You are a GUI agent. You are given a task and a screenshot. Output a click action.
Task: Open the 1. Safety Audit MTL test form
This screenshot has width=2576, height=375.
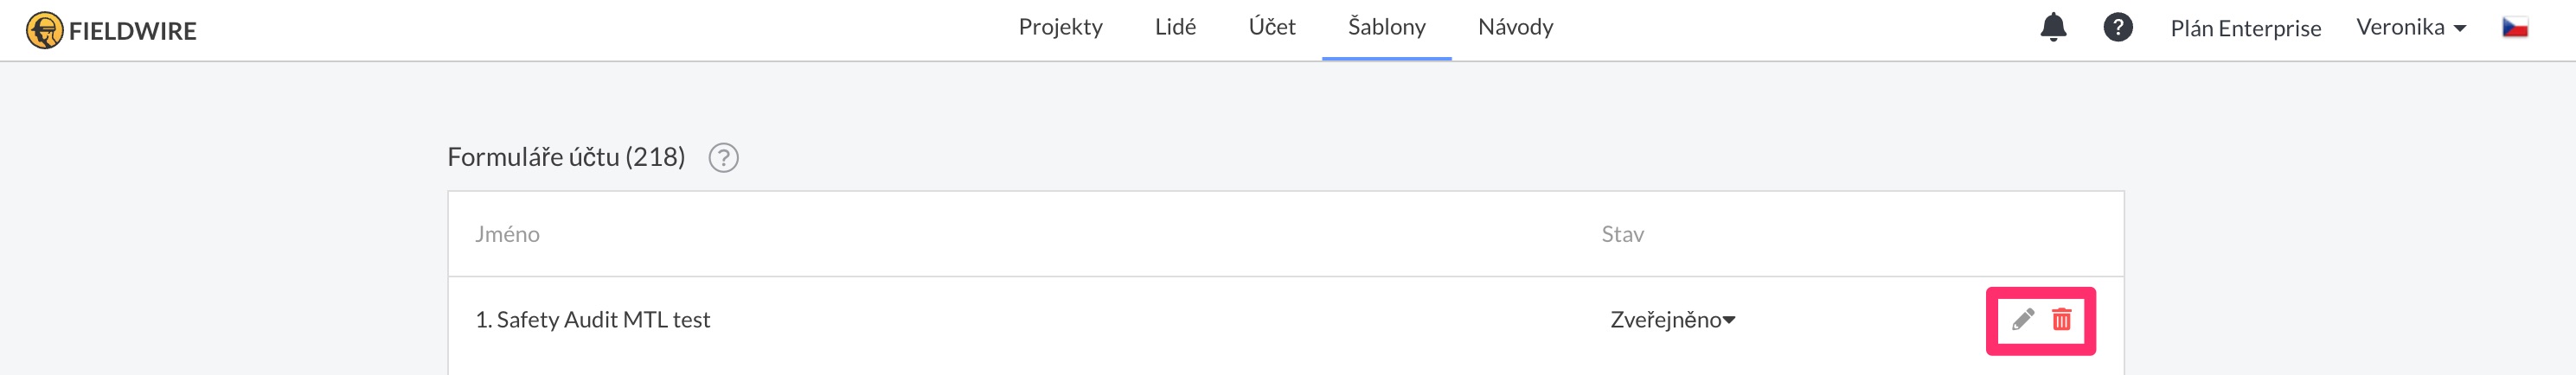coord(593,320)
